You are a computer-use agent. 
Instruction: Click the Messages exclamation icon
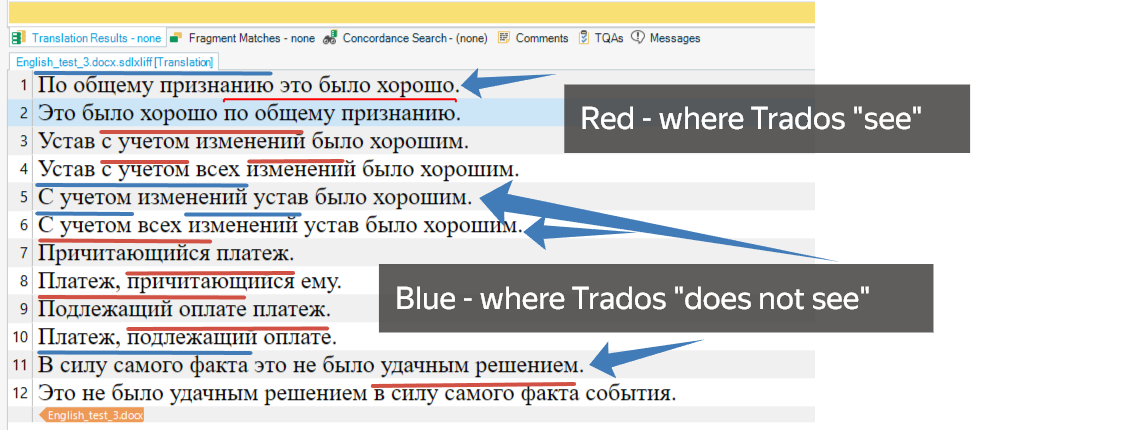638,38
